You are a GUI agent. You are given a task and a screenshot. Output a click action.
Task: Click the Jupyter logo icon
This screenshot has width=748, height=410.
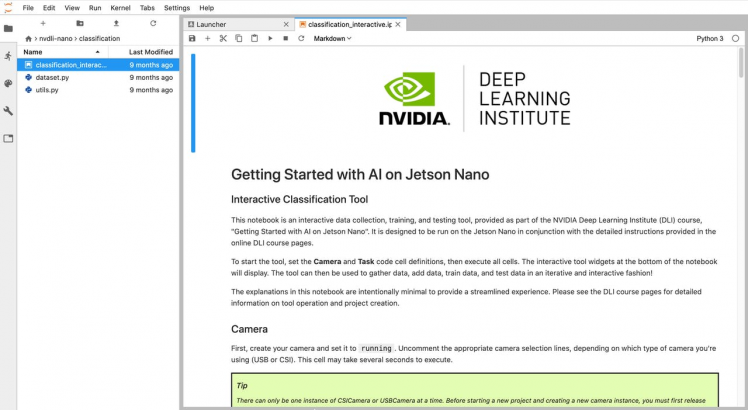(8, 8)
